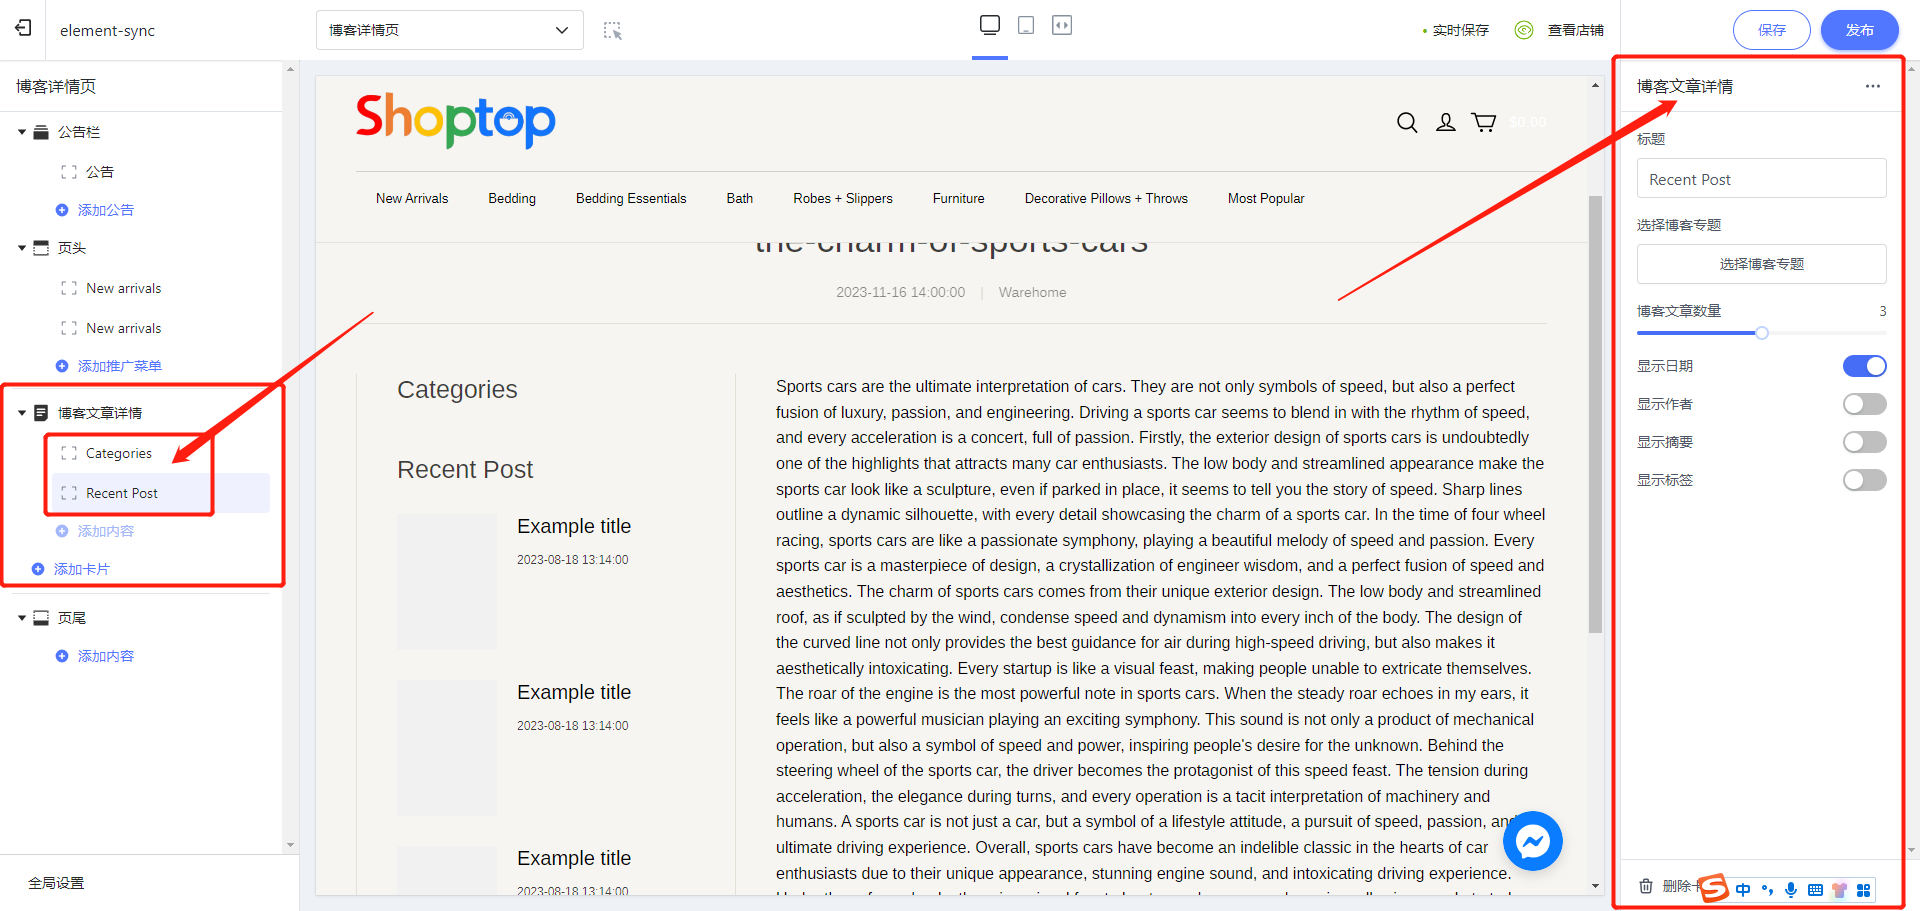
Task: Click the 博客文章数量 slider handle
Action: [1762, 333]
